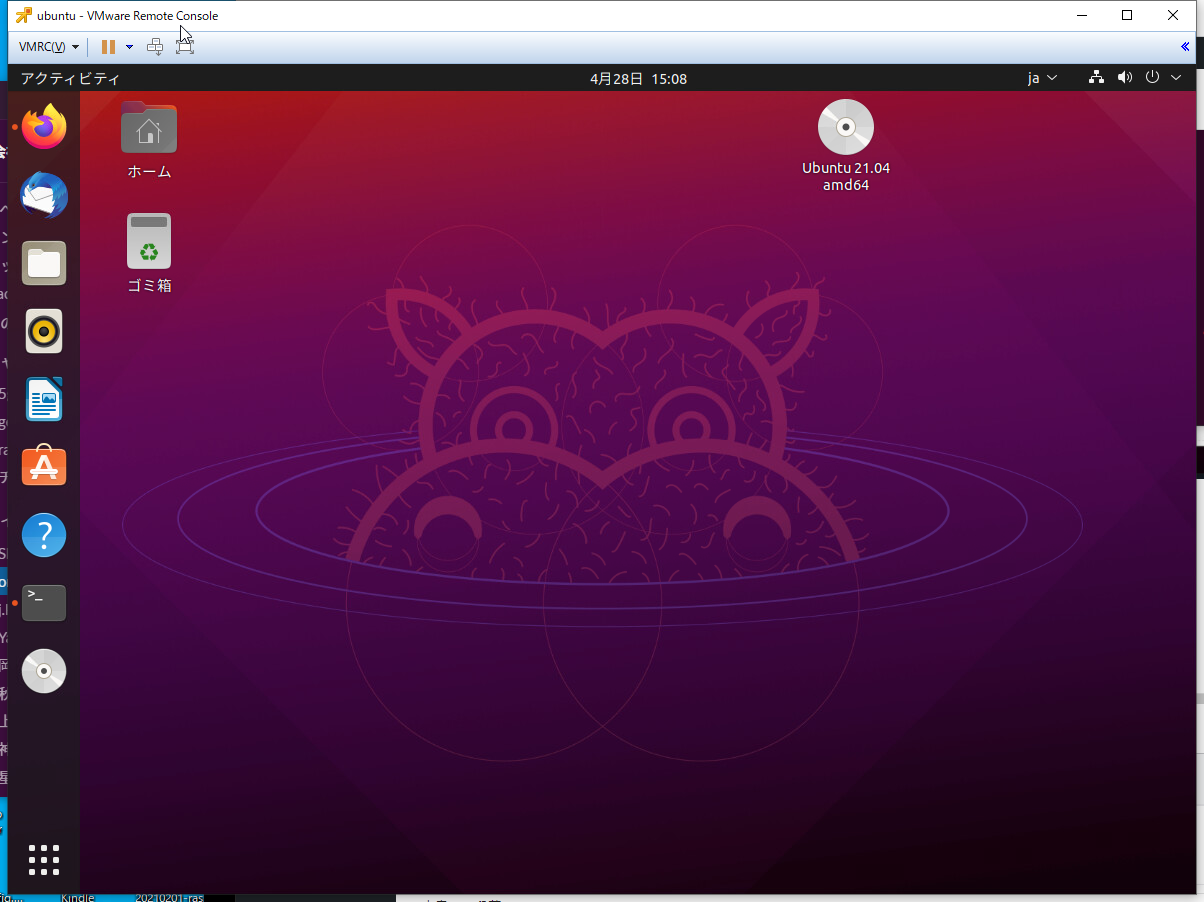Expand the power options dropdown arrow
Screen dimensions: 1204x902
(x=129, y=47)
